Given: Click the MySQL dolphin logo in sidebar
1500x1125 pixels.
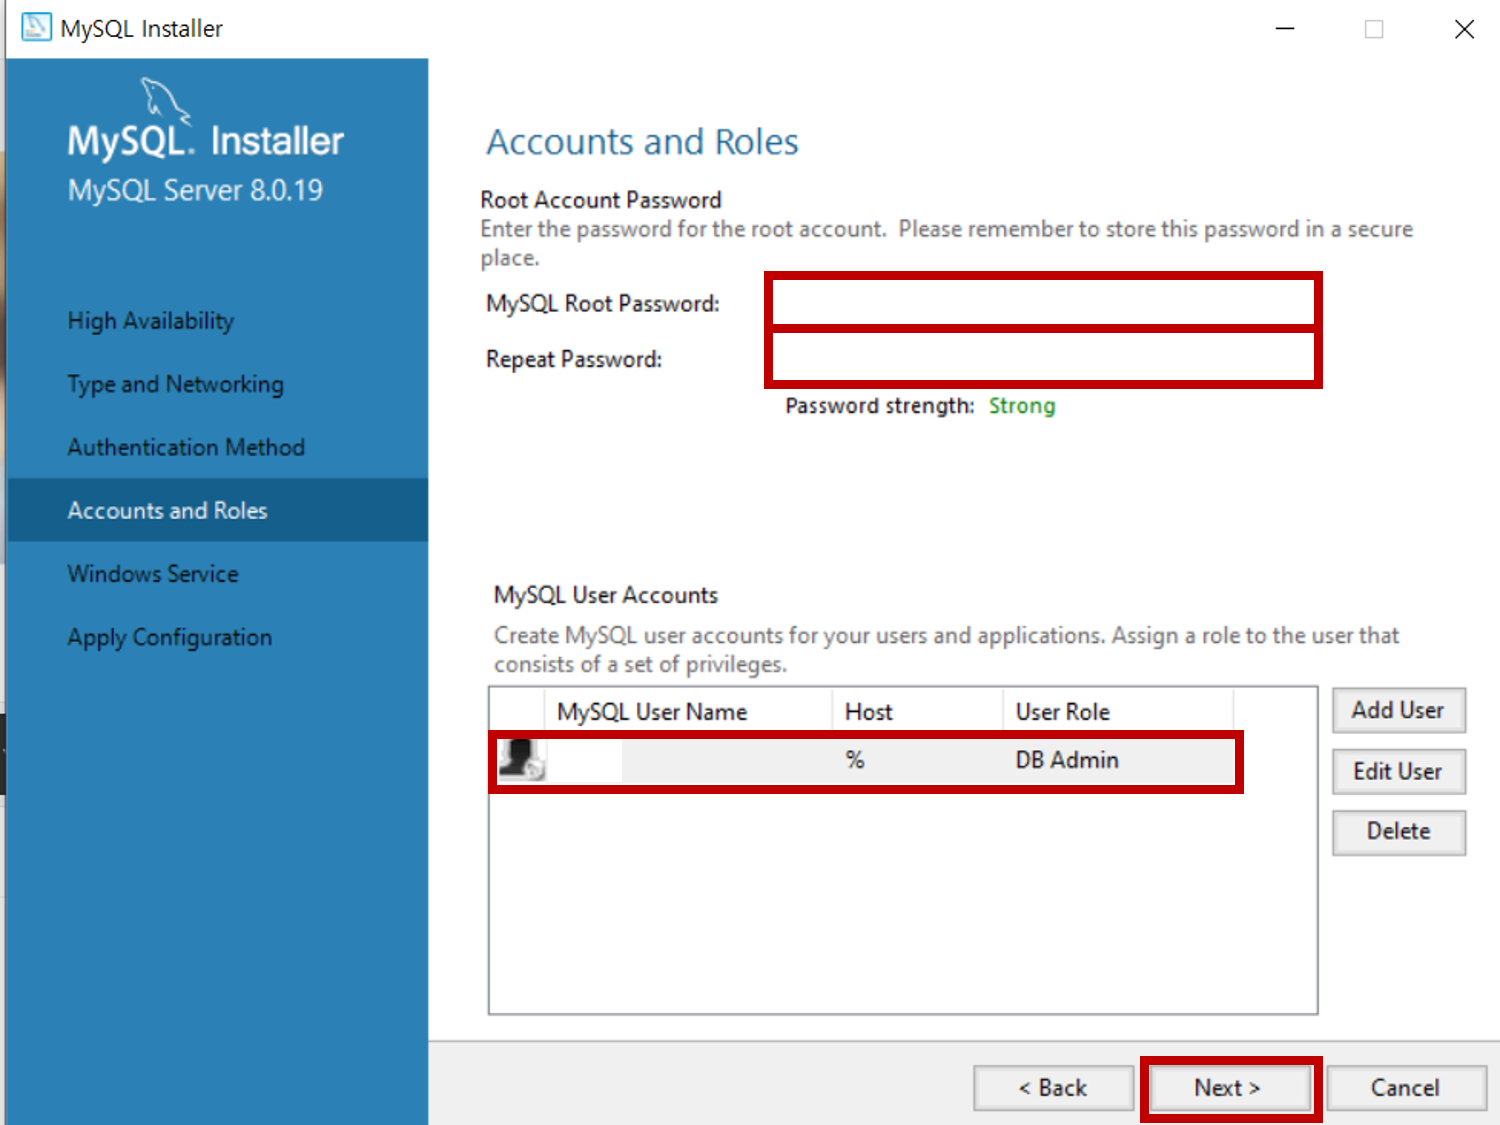Looking at the screenshot, I should (x=165, y=101).
